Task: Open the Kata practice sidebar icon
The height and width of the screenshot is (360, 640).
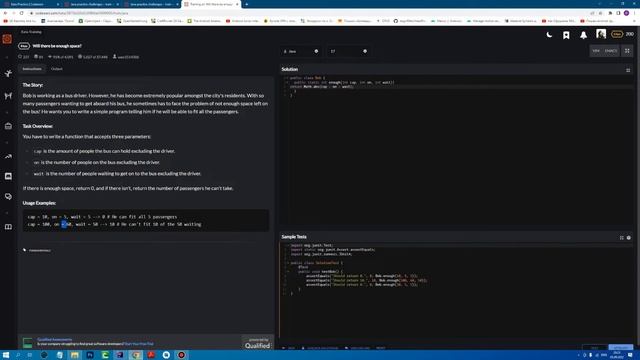Action: [8, 73]
